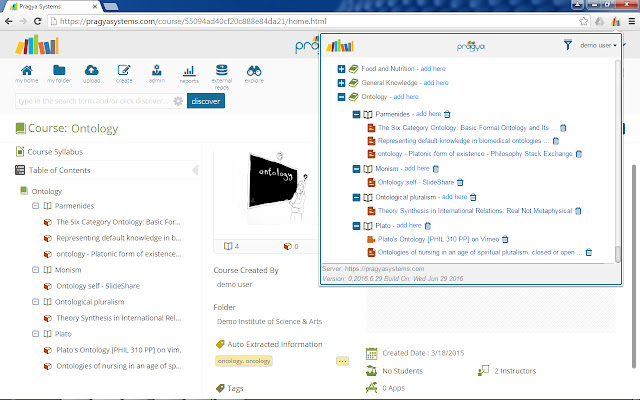Image resolution: width=640 pixels, height=400 pixels.
Task: Open Representing default knowledge in biomedical ontologies link
Action: click(463, 141)
